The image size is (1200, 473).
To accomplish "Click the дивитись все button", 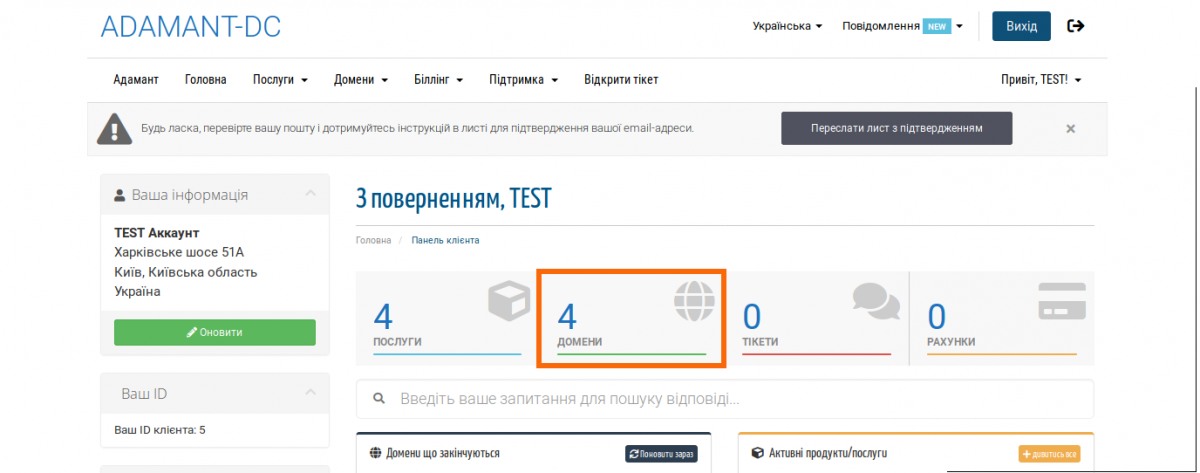I will [1049, 454].
